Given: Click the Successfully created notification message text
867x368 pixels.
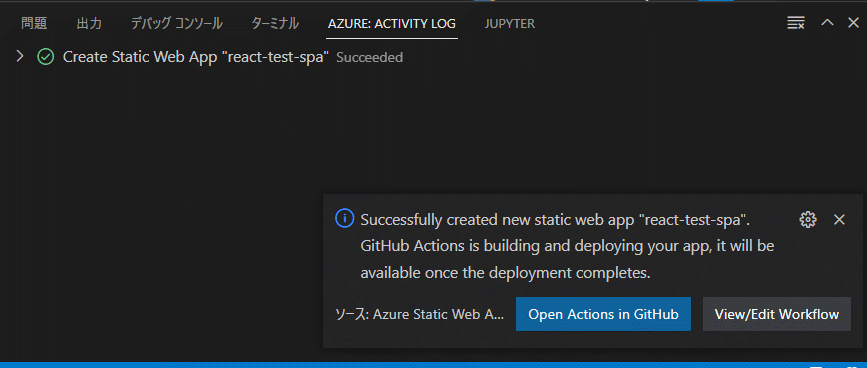Looking at the screenshot, I should coord(567,246).
